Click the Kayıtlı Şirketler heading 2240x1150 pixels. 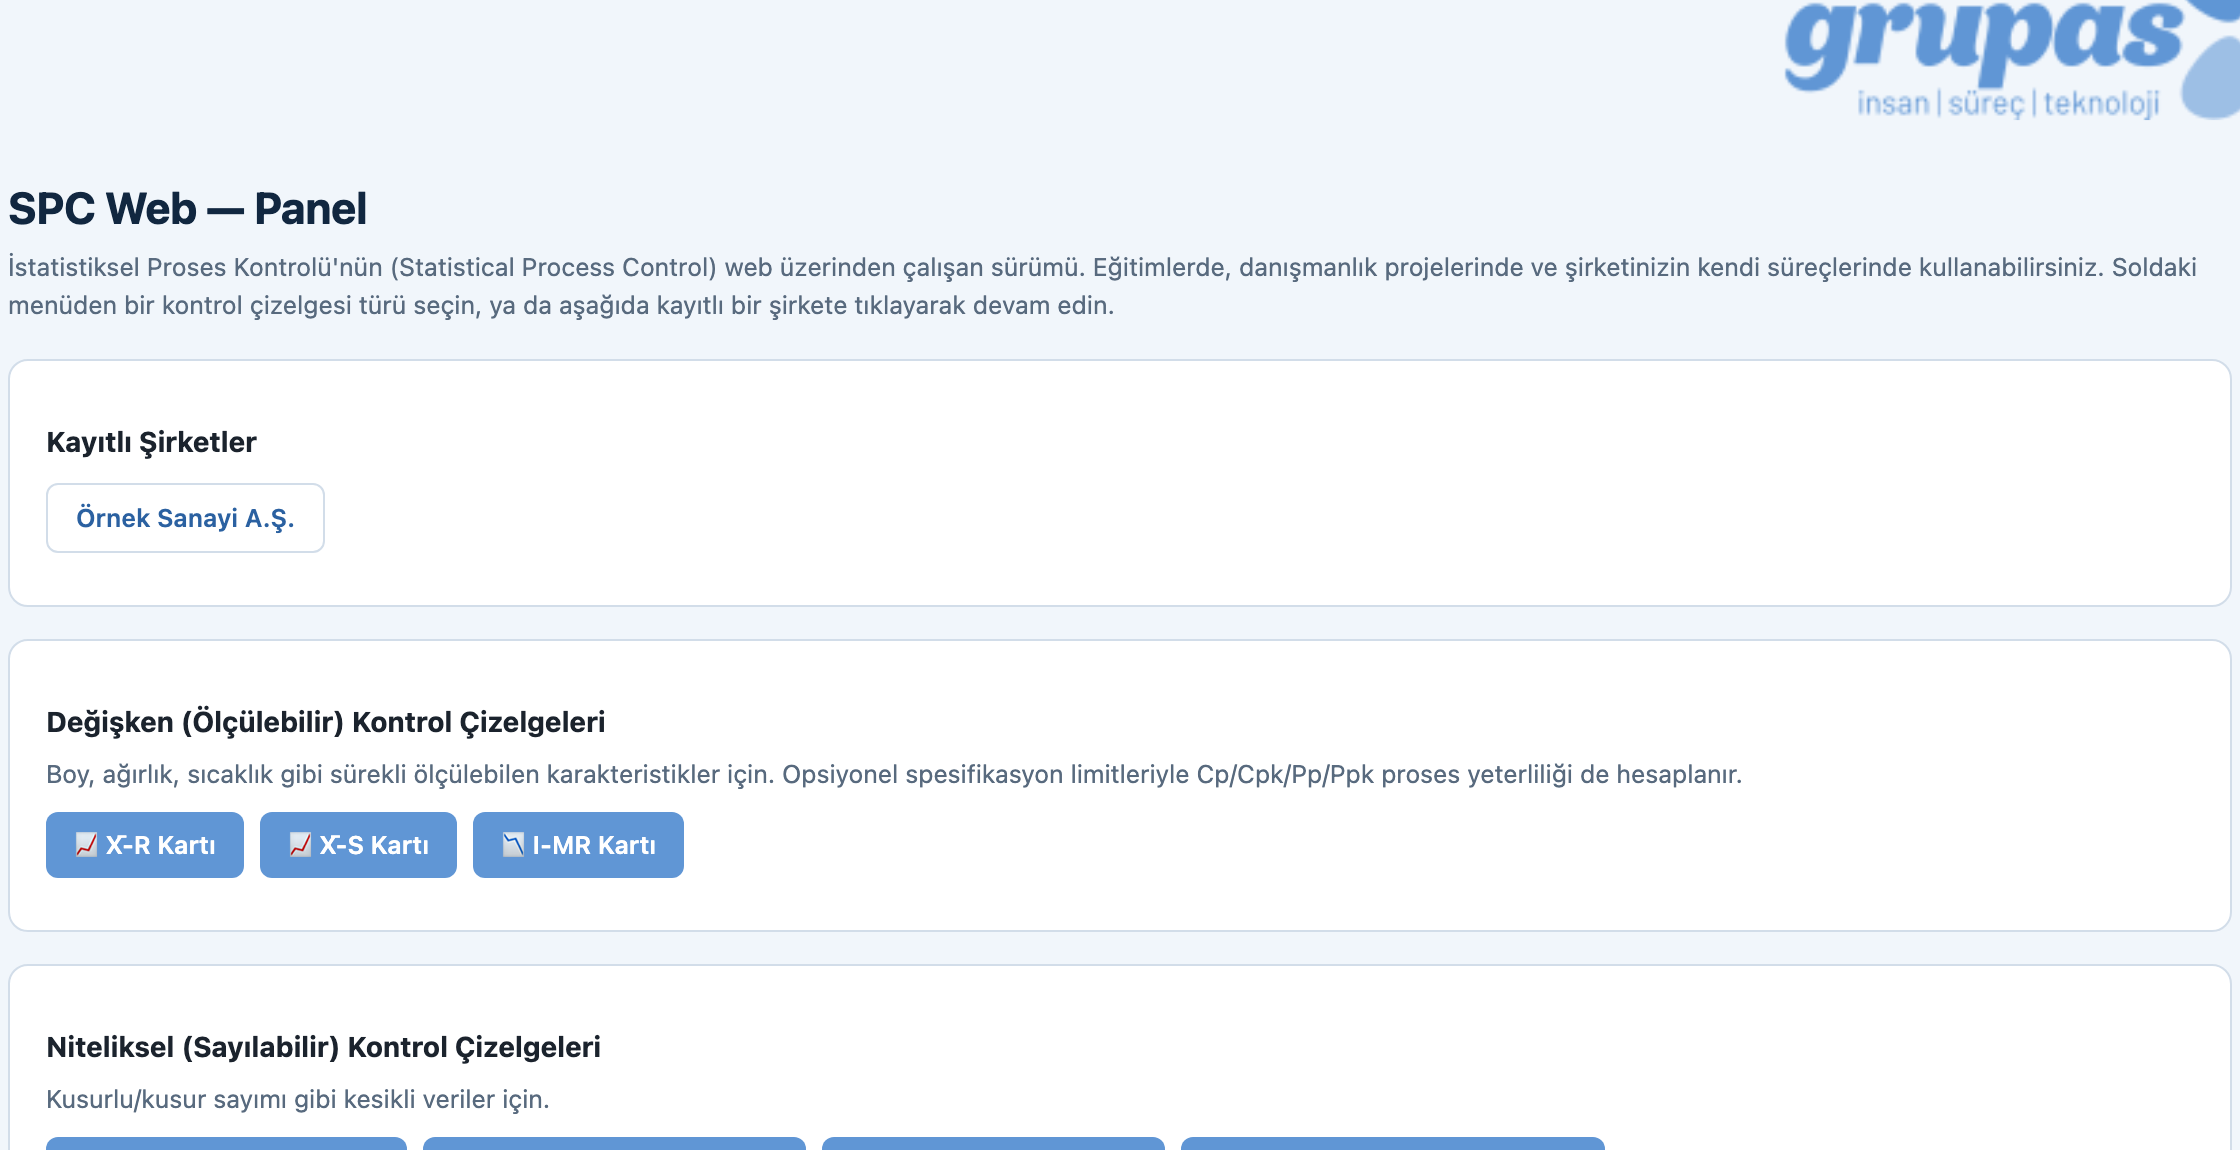(x=151, y=442)
